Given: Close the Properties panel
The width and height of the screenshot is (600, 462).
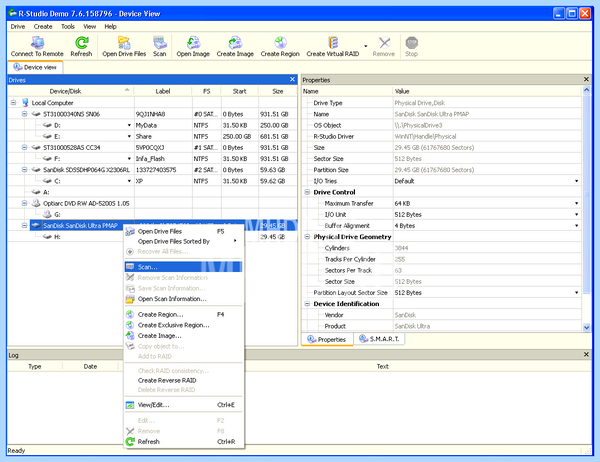Looking at the screenshot, I should click(x=586, y=79).
